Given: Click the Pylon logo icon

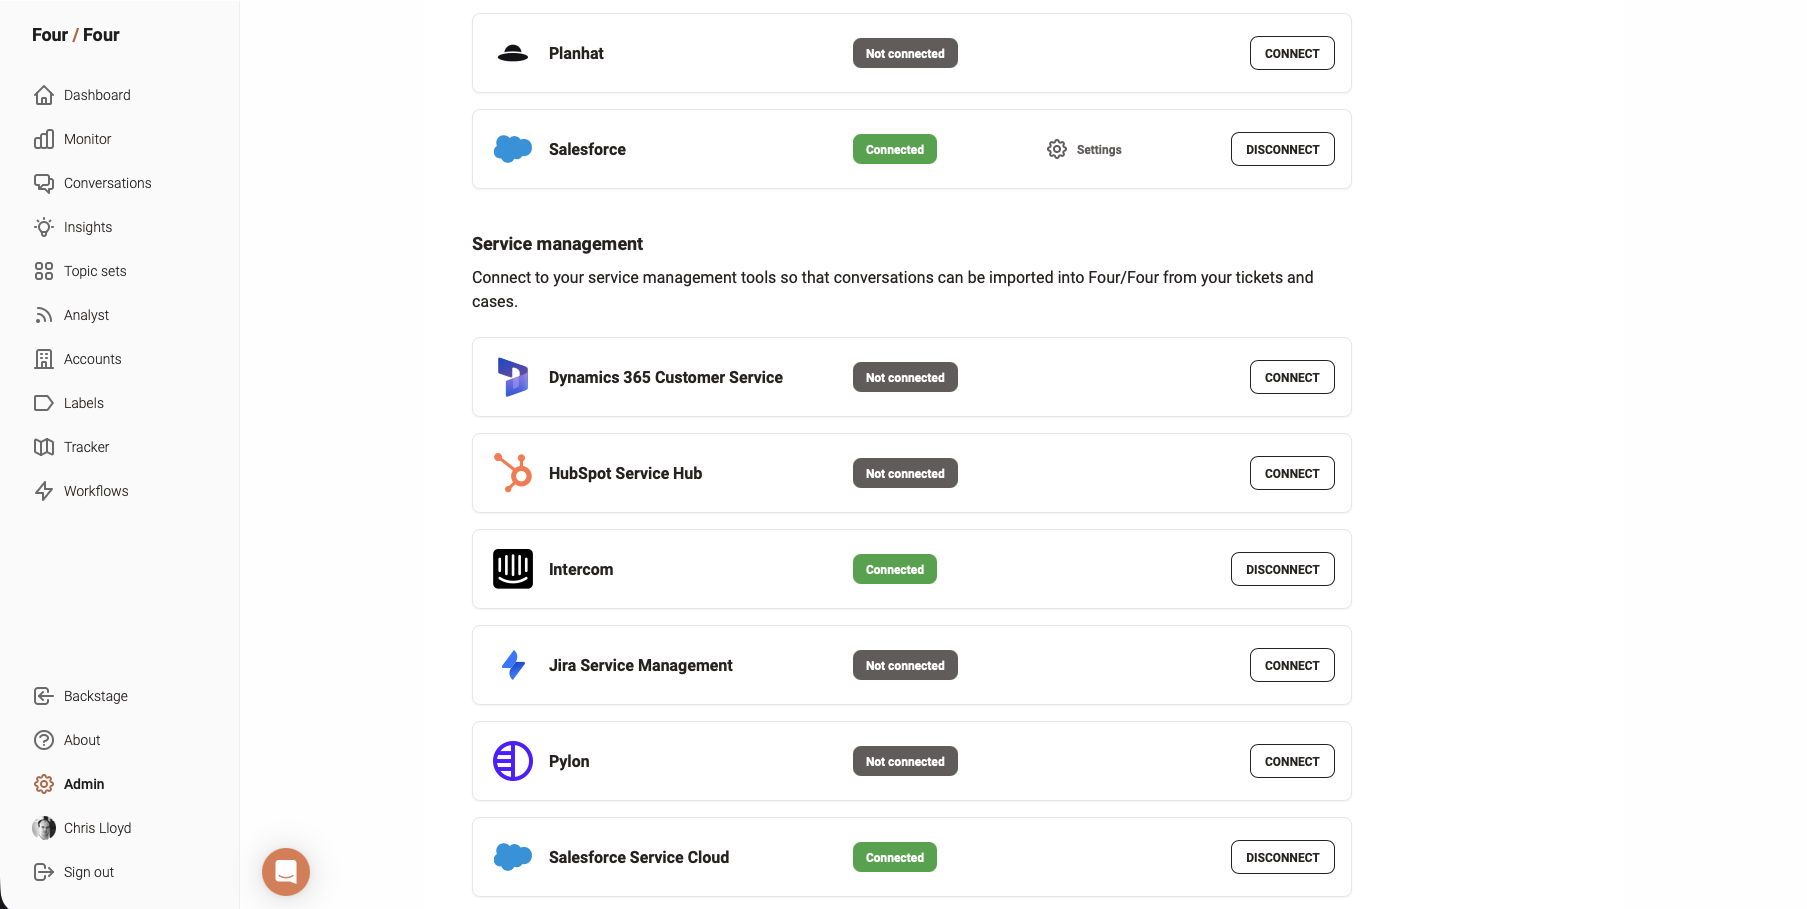Looking at the screenshot, I should coord(513,761).
